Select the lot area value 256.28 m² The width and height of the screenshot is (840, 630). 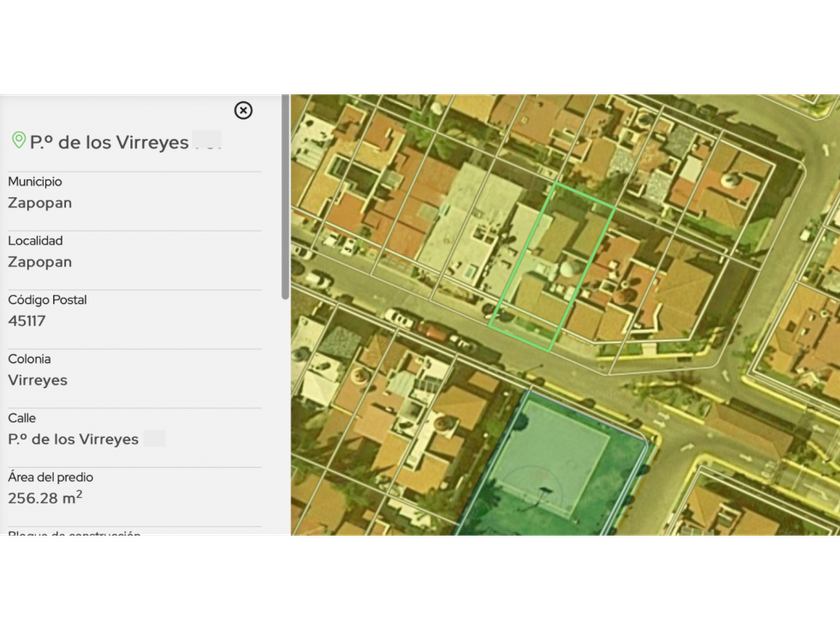[x=46, y=498]
